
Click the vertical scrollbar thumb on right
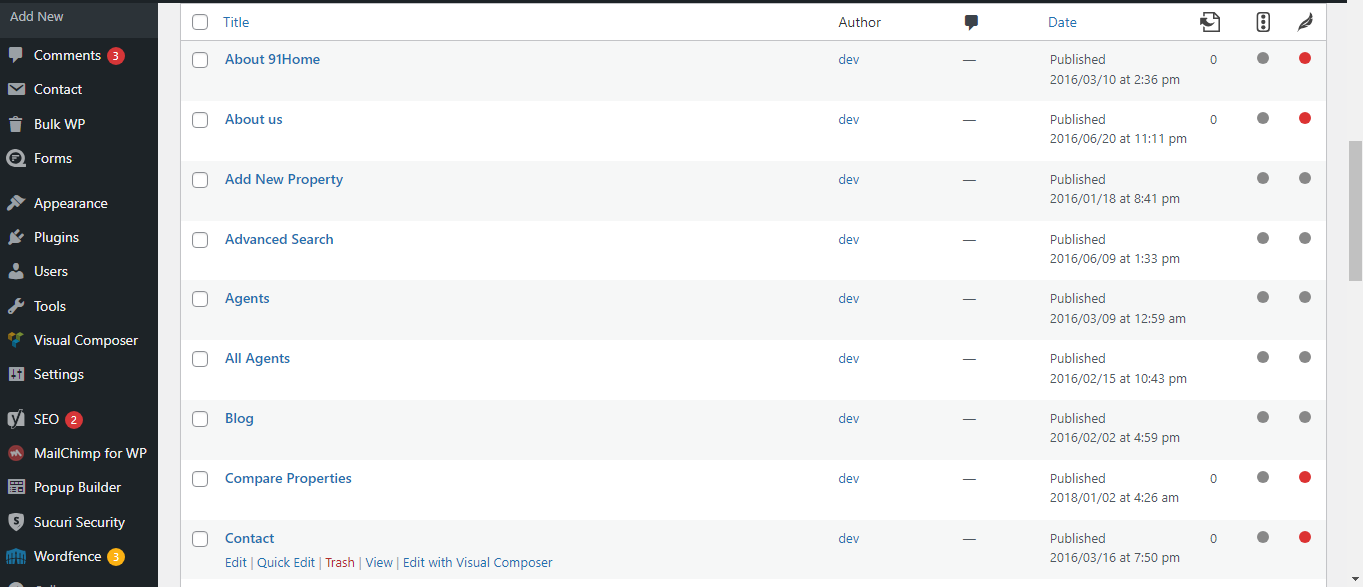click(1355, 210)
